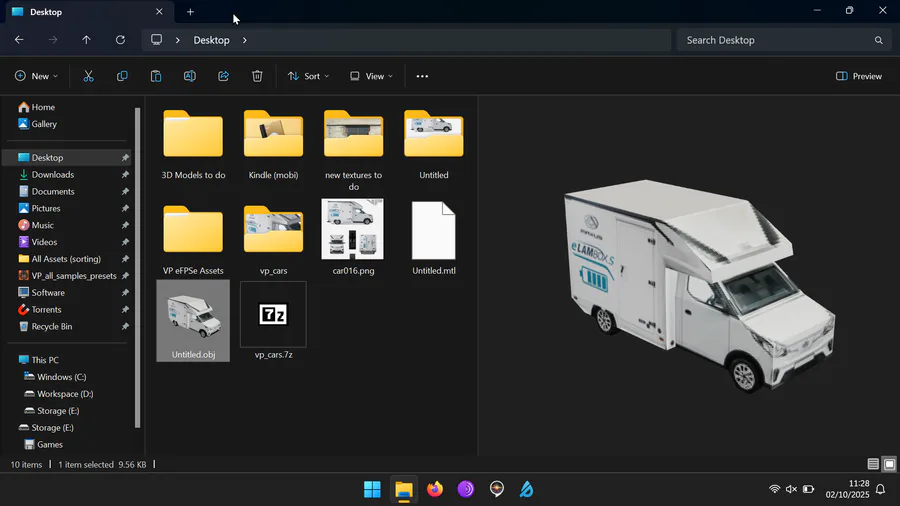Click File Explorer icon in taskbar
900x506 pixels.
[x=404, y=489]
